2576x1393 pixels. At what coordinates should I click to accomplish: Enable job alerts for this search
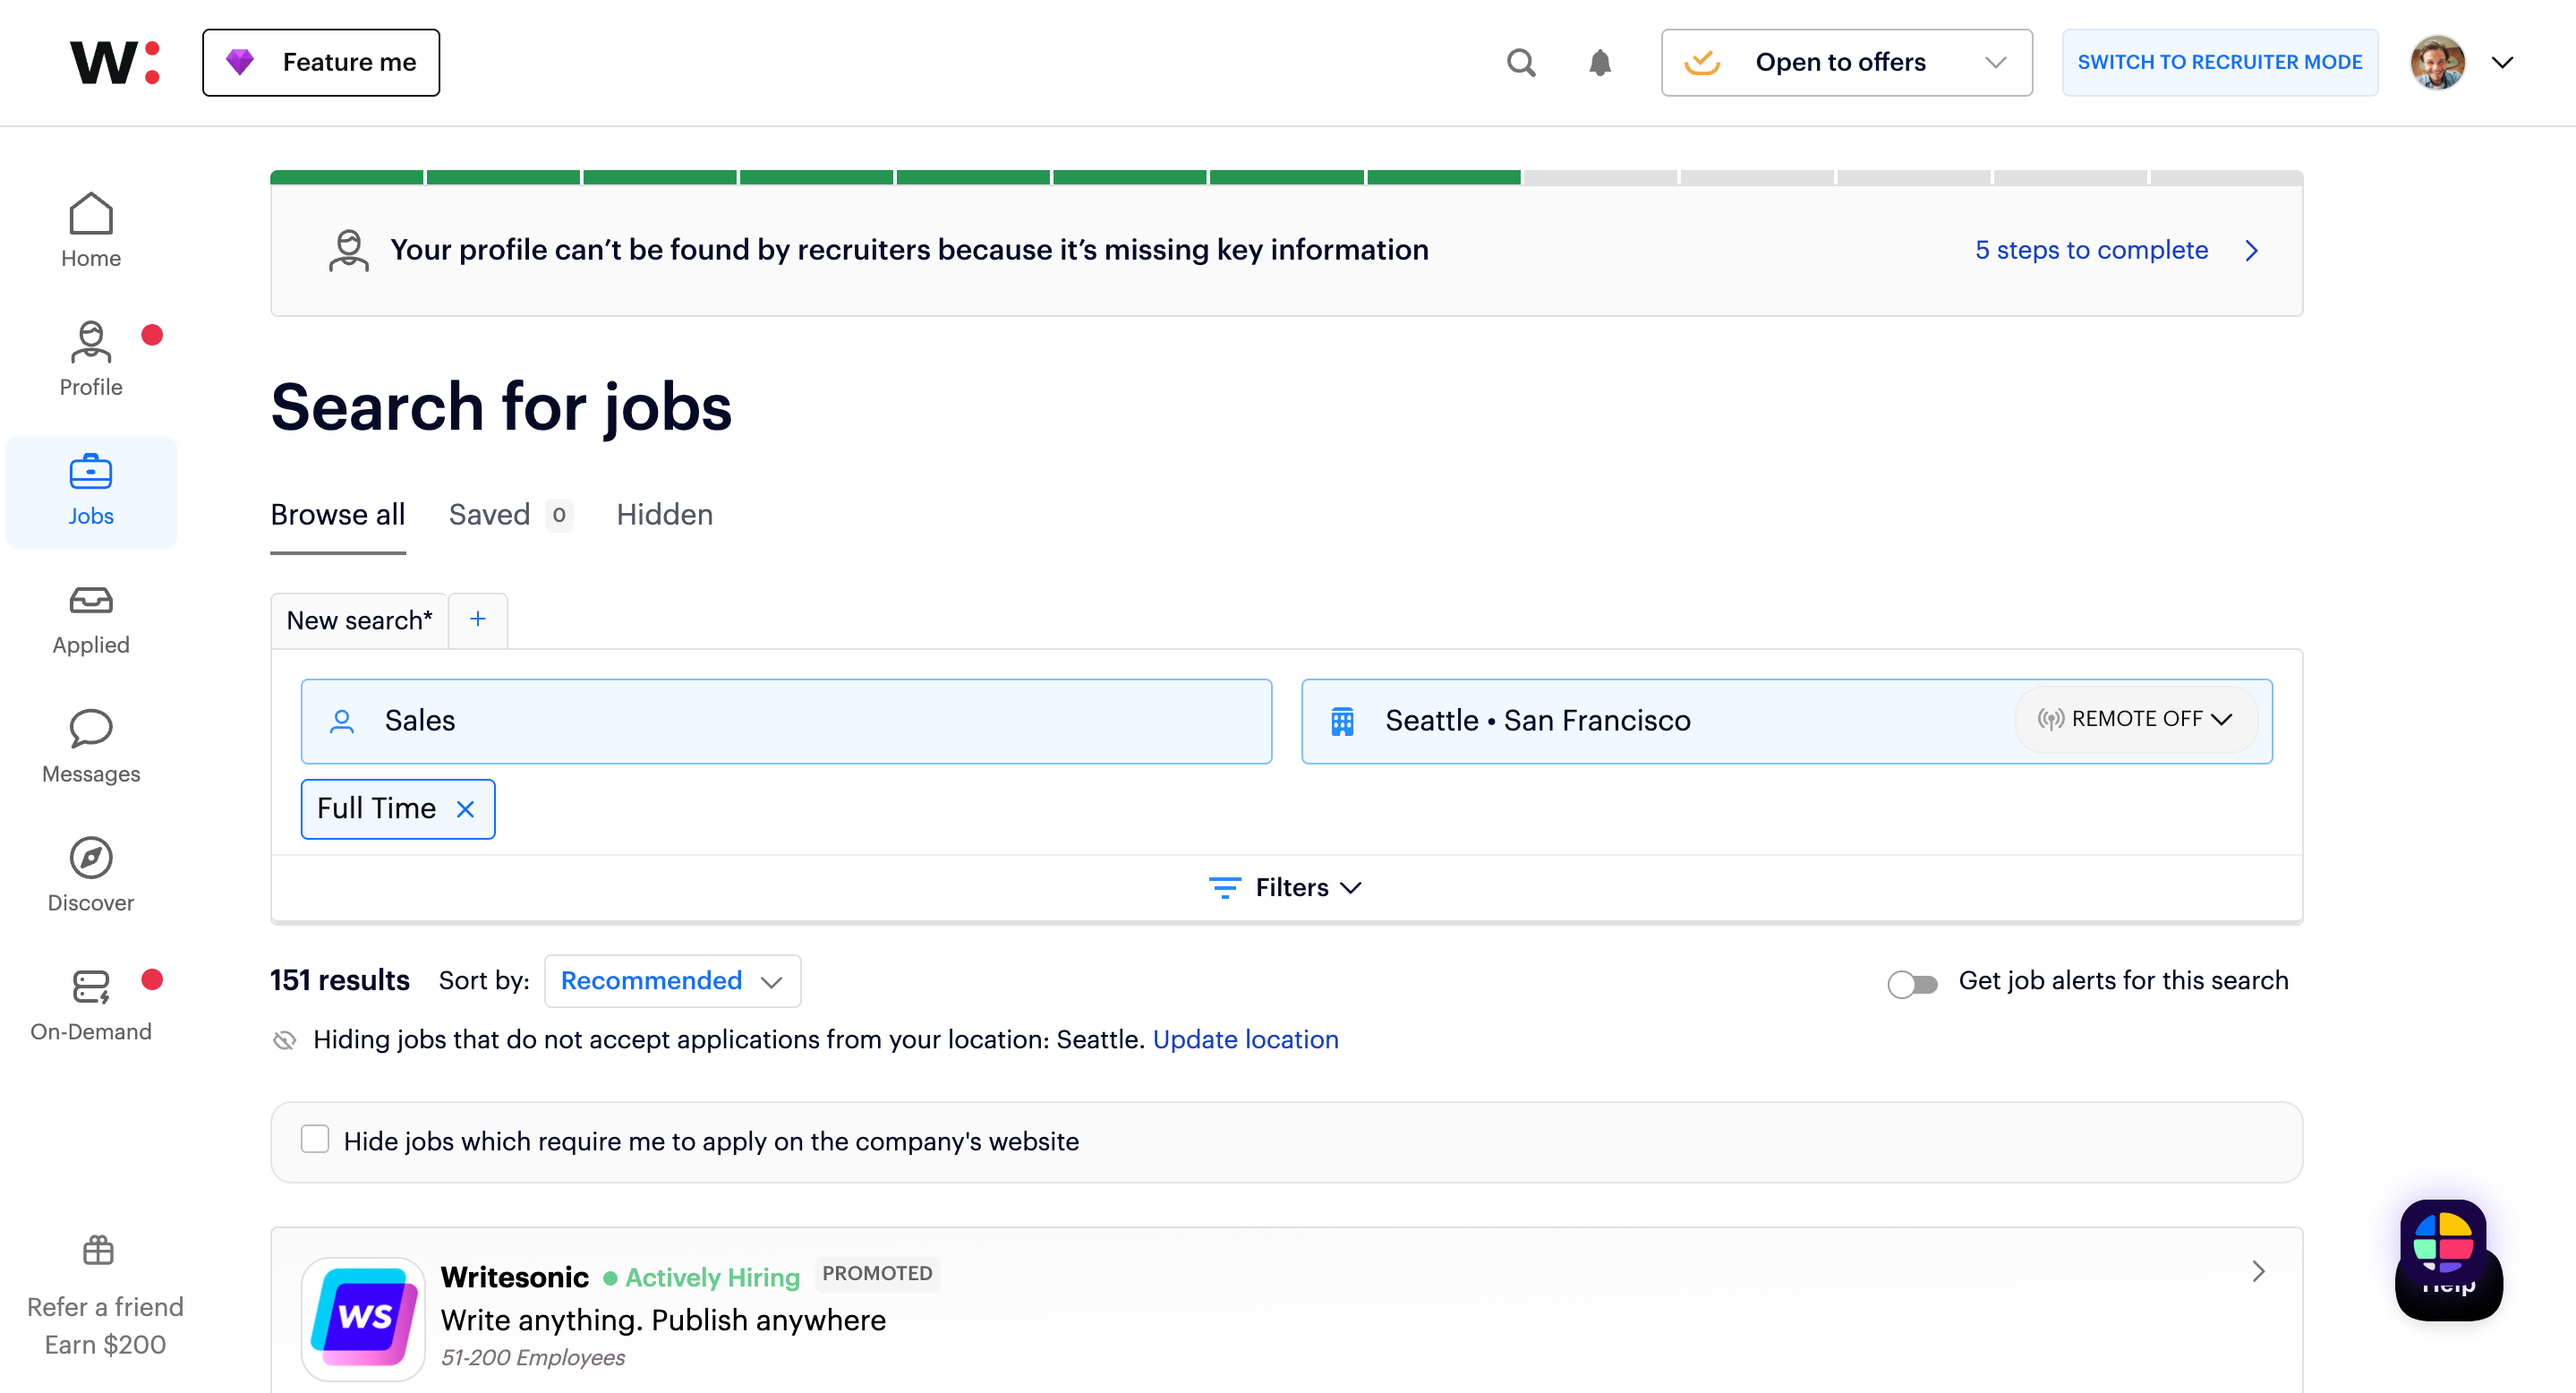point(1911,984)
